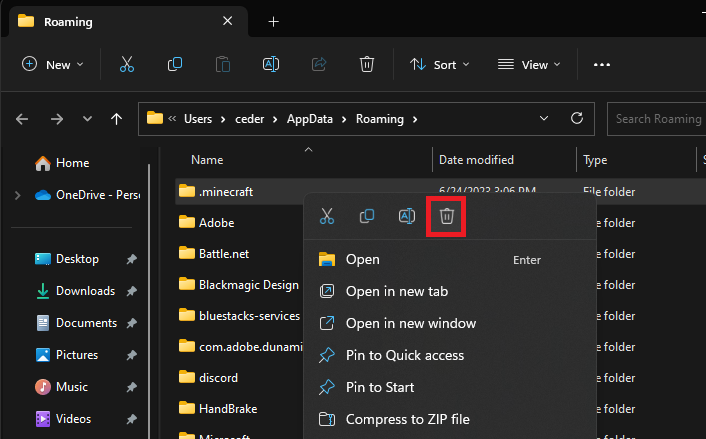Click the toolbar Delete trash icon
This screenshot has height=439, width=706.
(x=367, y=64)
